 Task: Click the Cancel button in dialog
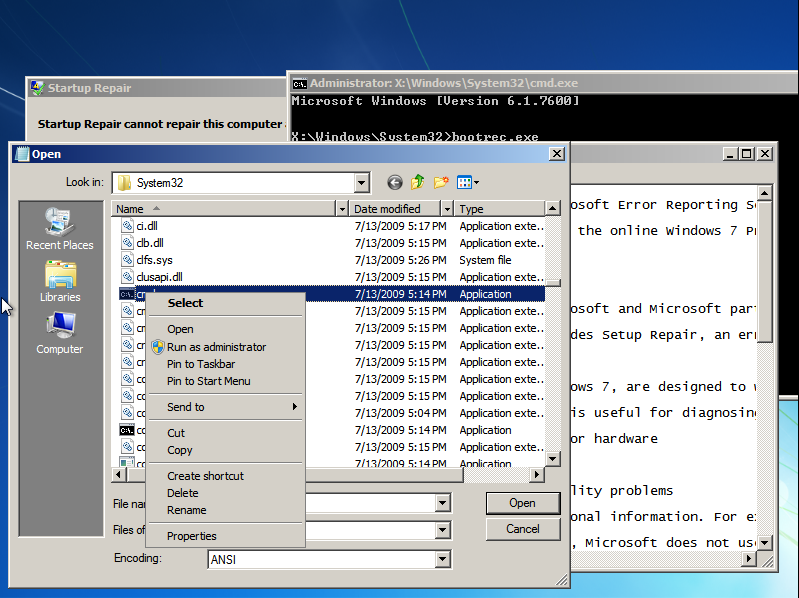(x=523, y=529)
